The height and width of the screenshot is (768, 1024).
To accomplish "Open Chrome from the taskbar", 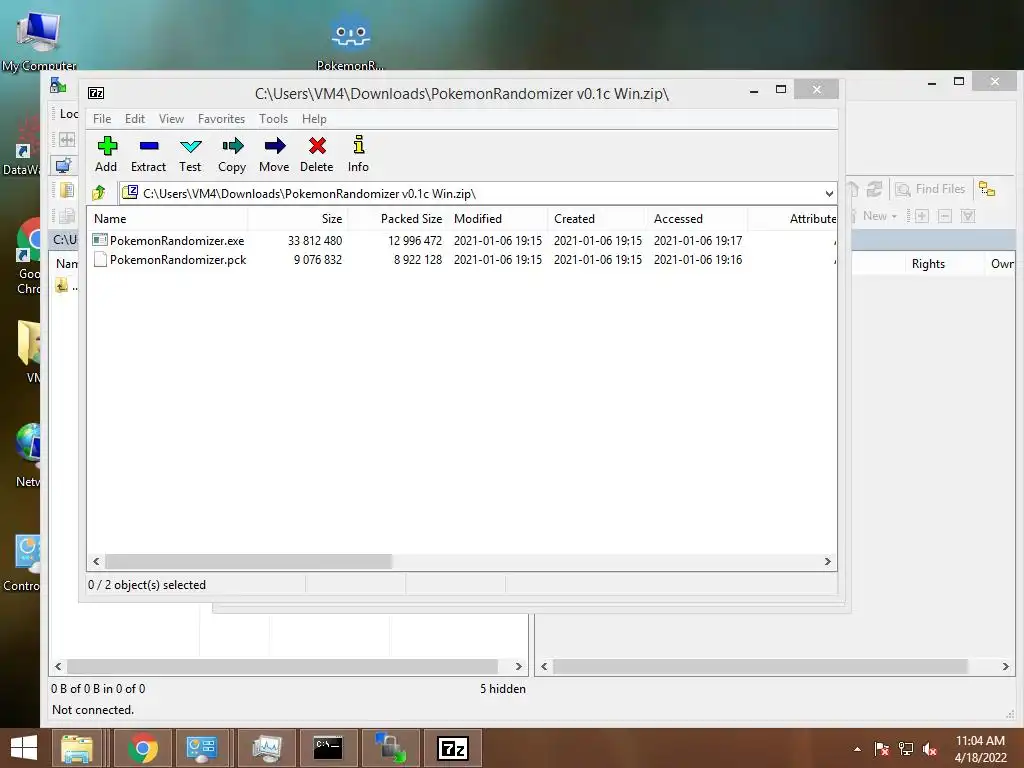I will click(143, 748).
